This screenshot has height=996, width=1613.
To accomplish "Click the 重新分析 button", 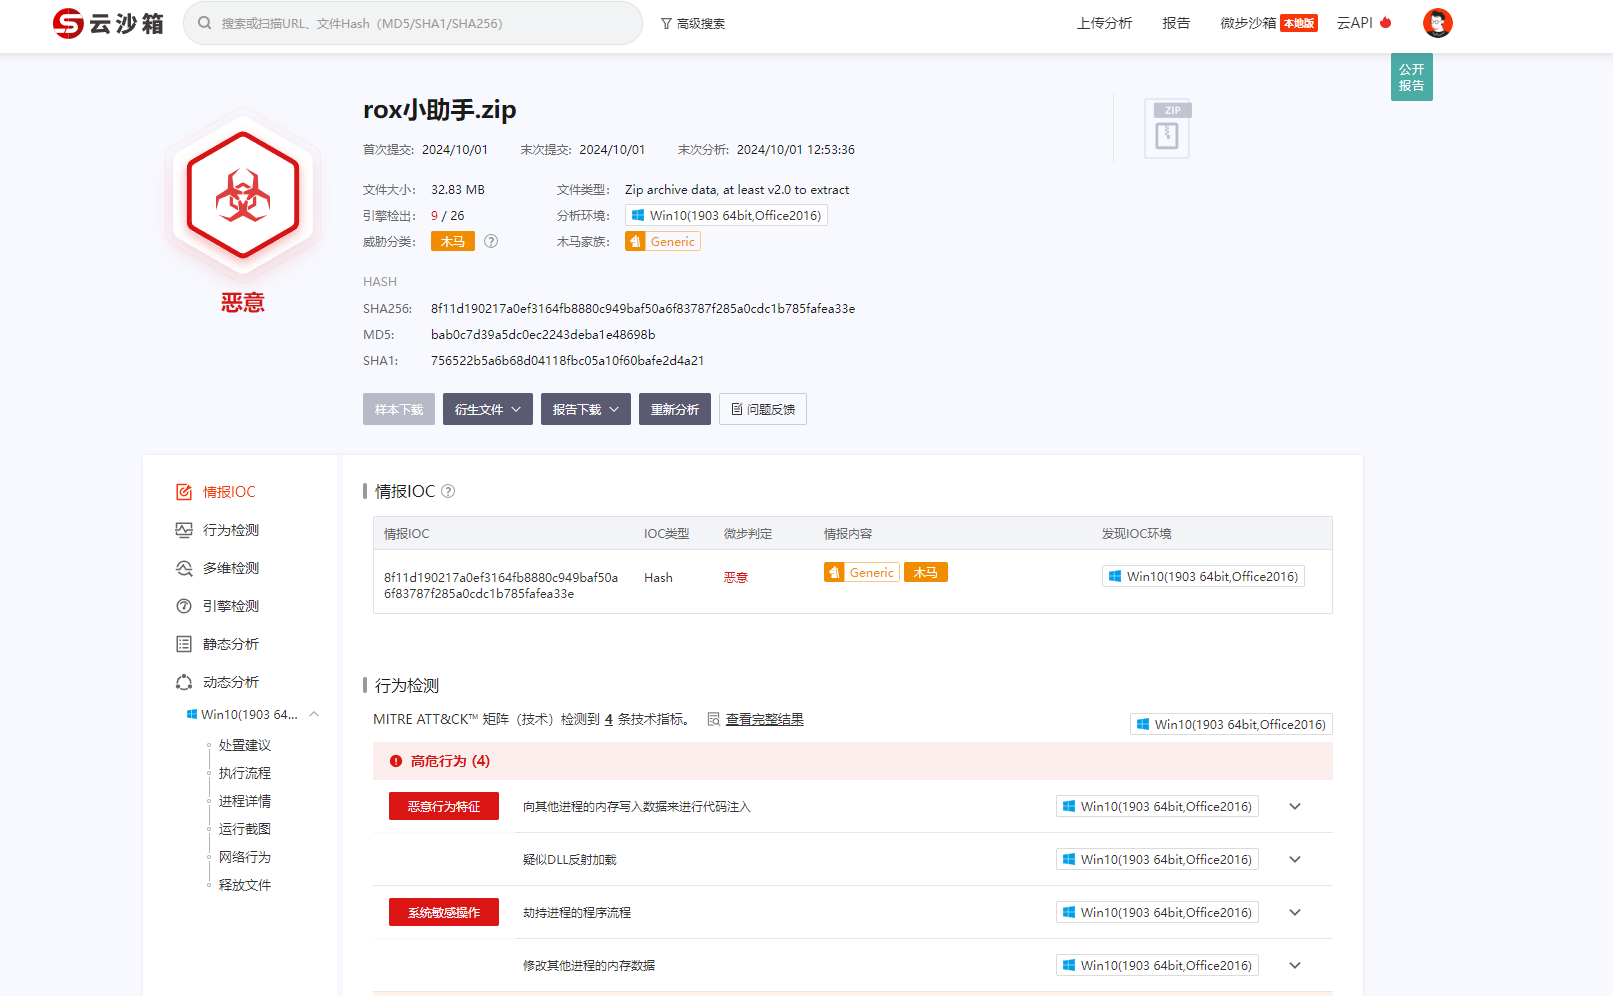I will 674,409.
